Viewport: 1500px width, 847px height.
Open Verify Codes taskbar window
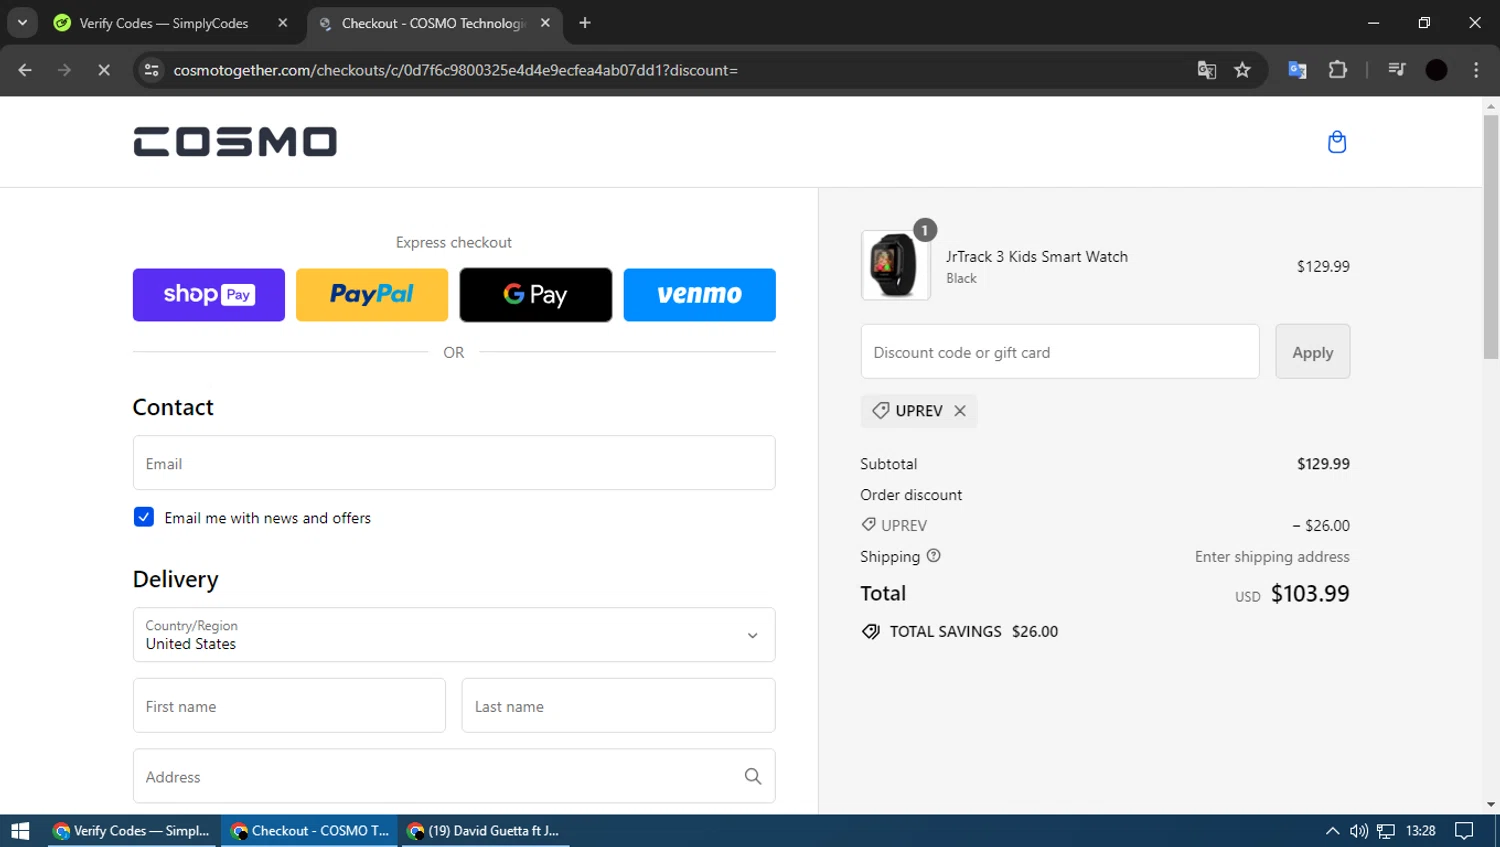pos(133,831)
